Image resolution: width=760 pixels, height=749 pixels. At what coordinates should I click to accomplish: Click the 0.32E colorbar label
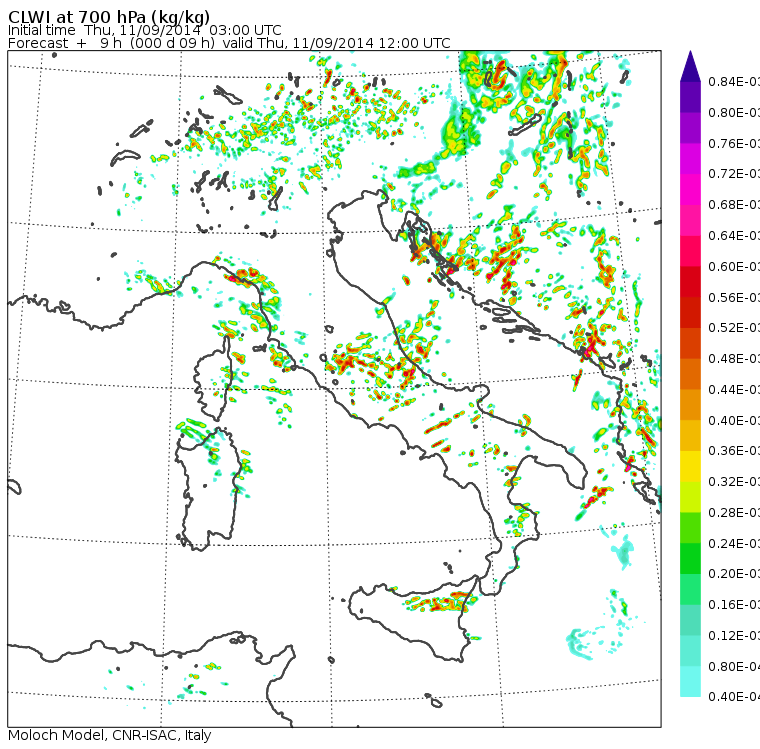pos(734,481)
